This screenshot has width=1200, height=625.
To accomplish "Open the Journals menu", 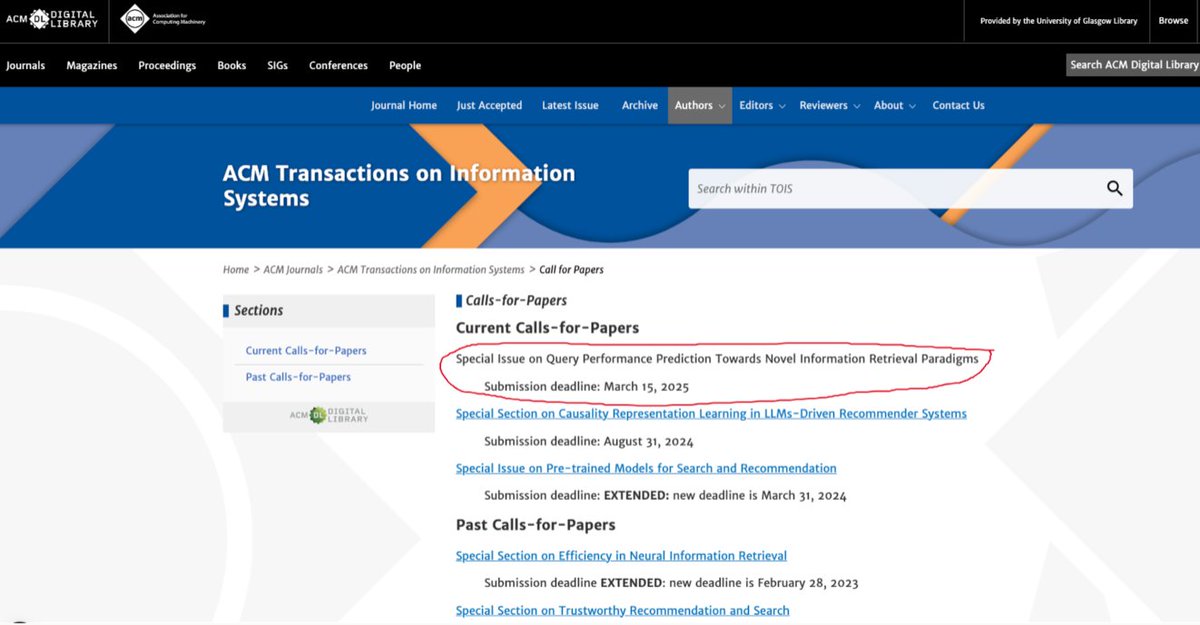I will click(26, 66).
